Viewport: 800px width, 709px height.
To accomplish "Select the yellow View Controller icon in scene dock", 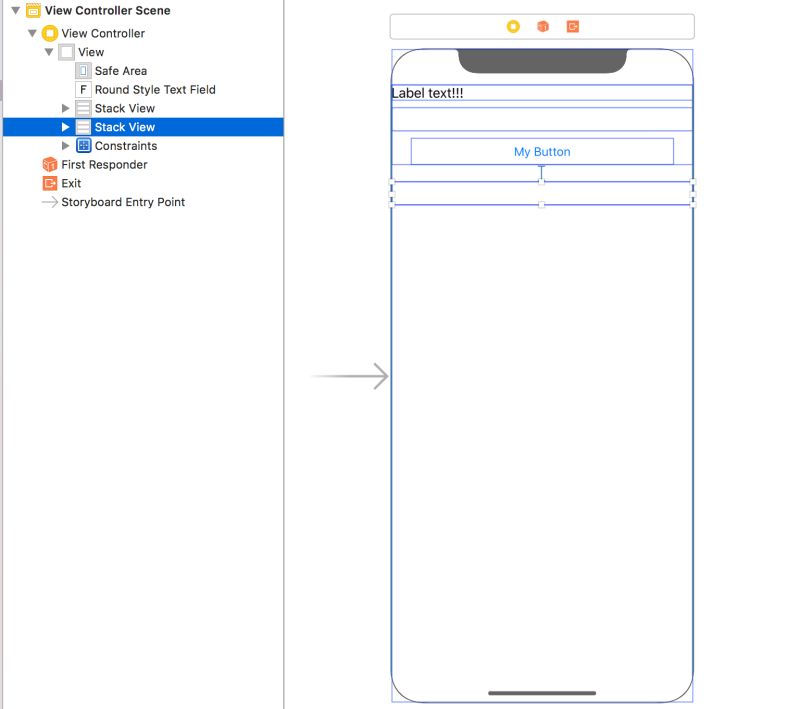I will click(x=50, y=32).
